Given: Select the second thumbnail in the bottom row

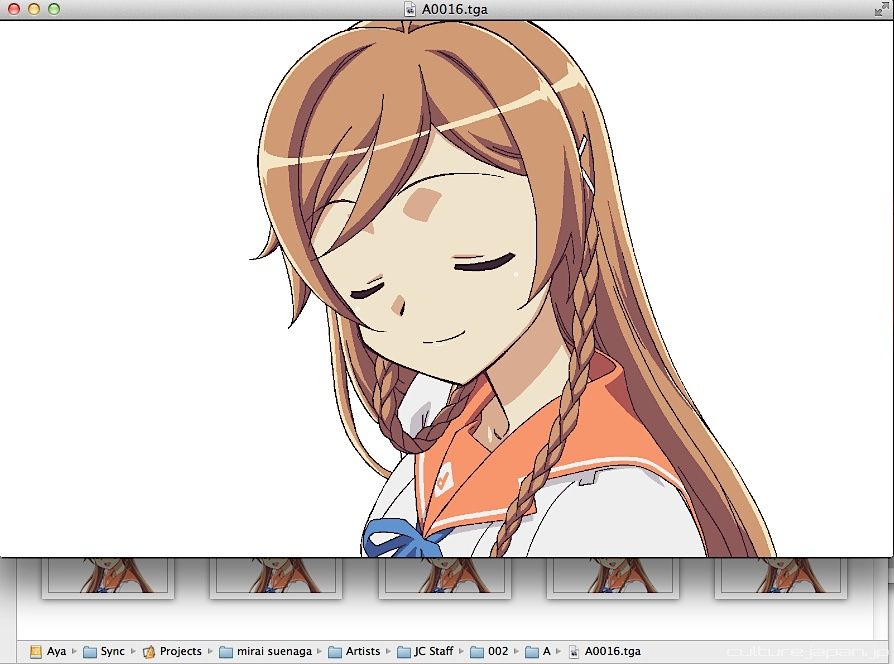Looking at the screenshot, I should click(275, 577).
